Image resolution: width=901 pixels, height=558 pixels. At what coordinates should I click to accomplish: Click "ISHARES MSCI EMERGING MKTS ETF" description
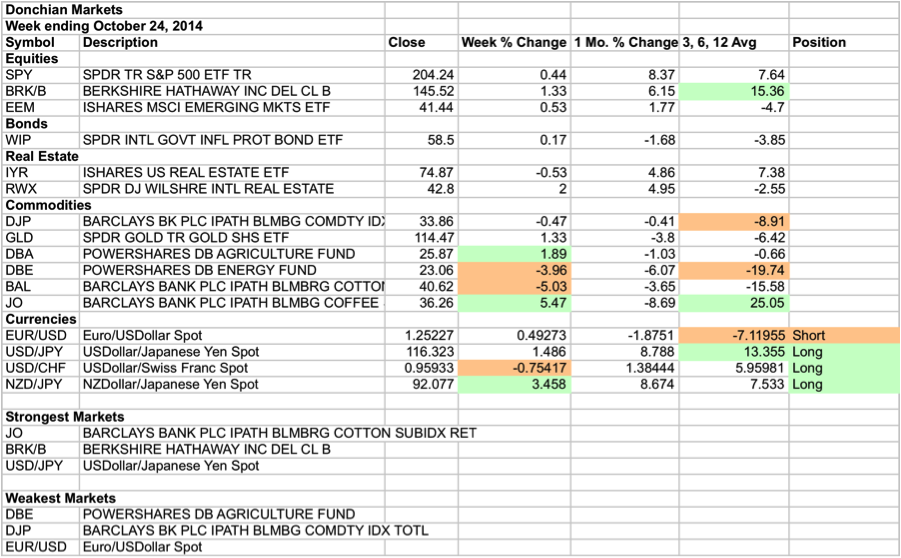(x=232, y=107)
